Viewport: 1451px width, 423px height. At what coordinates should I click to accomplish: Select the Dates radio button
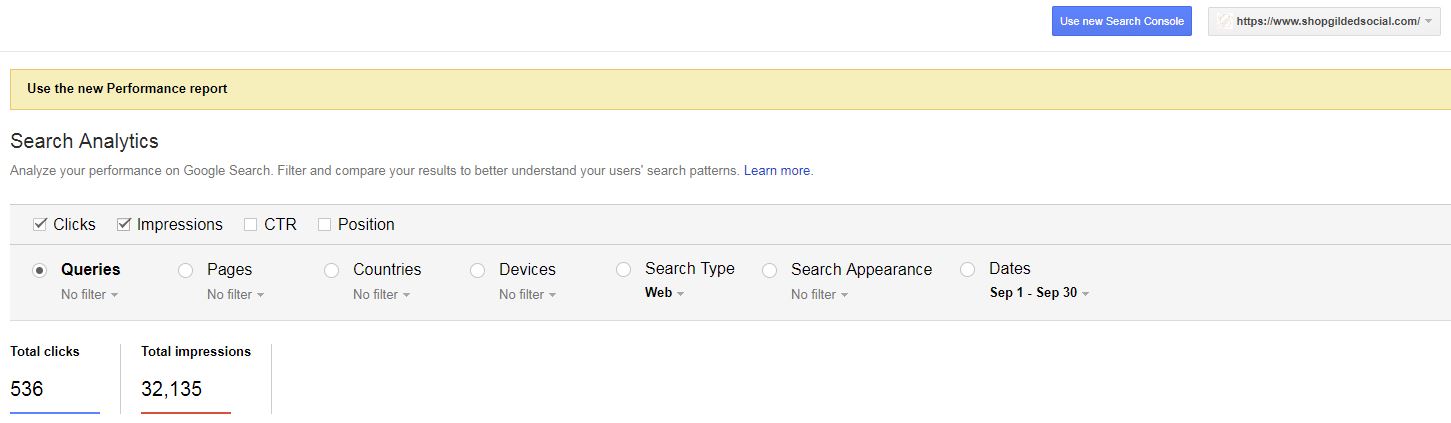pyautogui.click(x=967, y=270)
